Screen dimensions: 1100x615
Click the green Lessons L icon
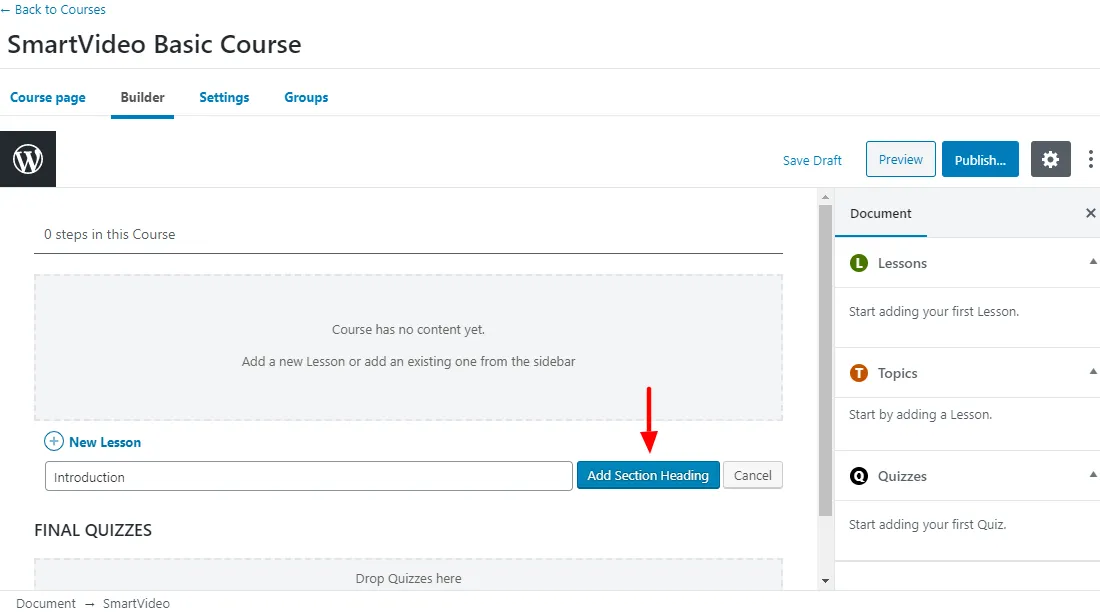(x=859, y=263)
